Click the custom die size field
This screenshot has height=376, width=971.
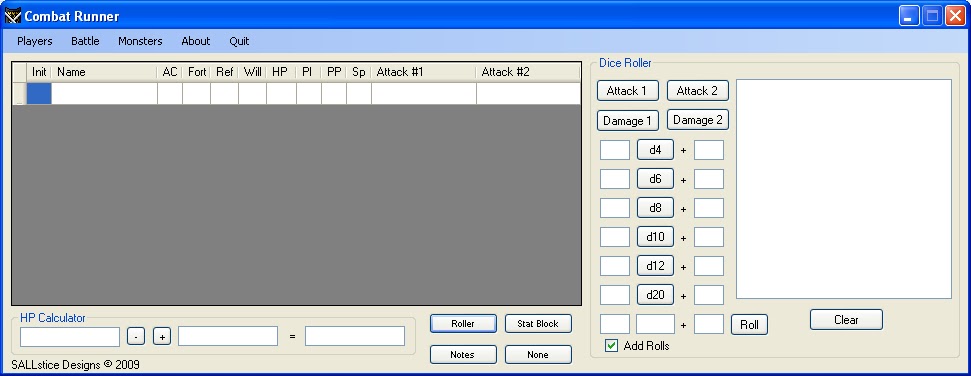tap(655, 325)
